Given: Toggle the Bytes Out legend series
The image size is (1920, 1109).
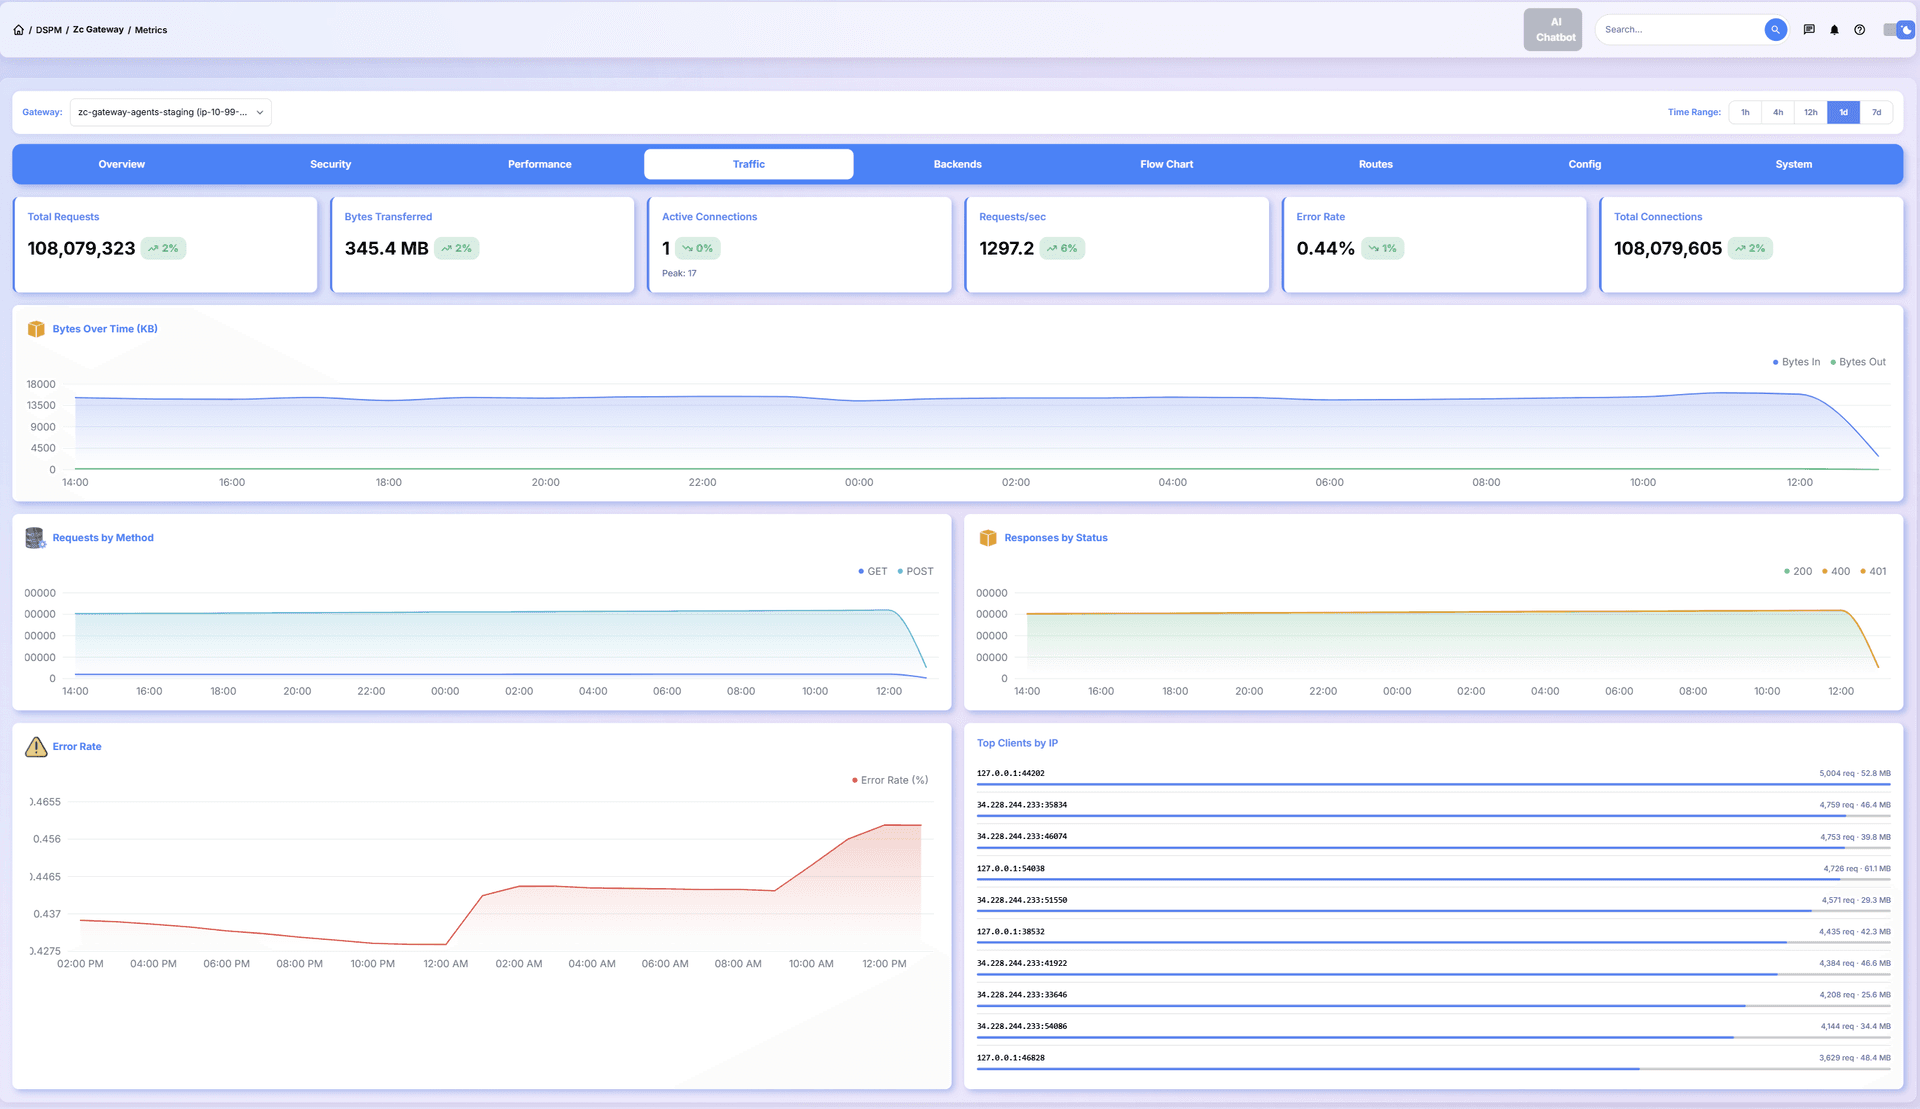Looking at the screenshot, I should 1858,362.
